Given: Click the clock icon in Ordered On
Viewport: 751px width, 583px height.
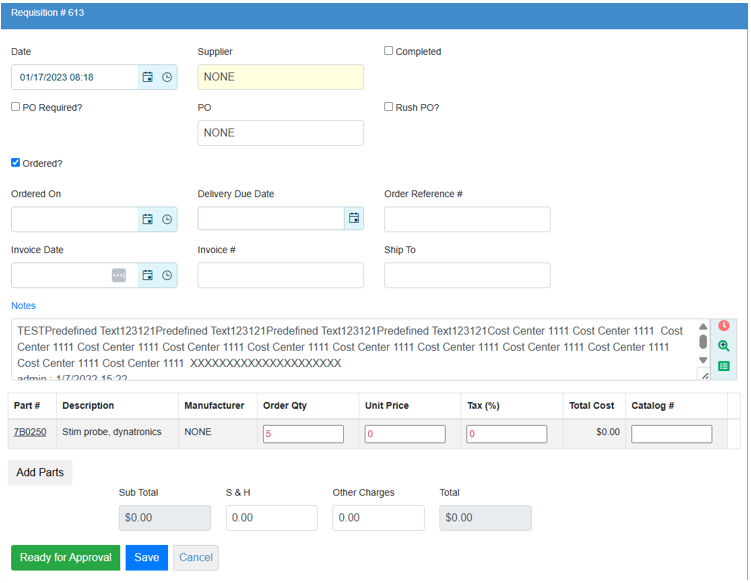Looking at the screenshot, I should 167,219.
